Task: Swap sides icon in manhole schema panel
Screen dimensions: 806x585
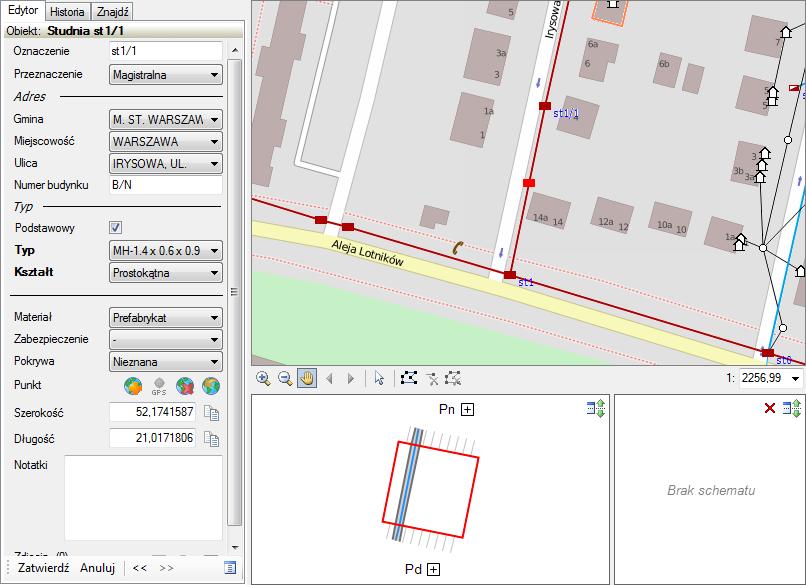Action: 596,409
